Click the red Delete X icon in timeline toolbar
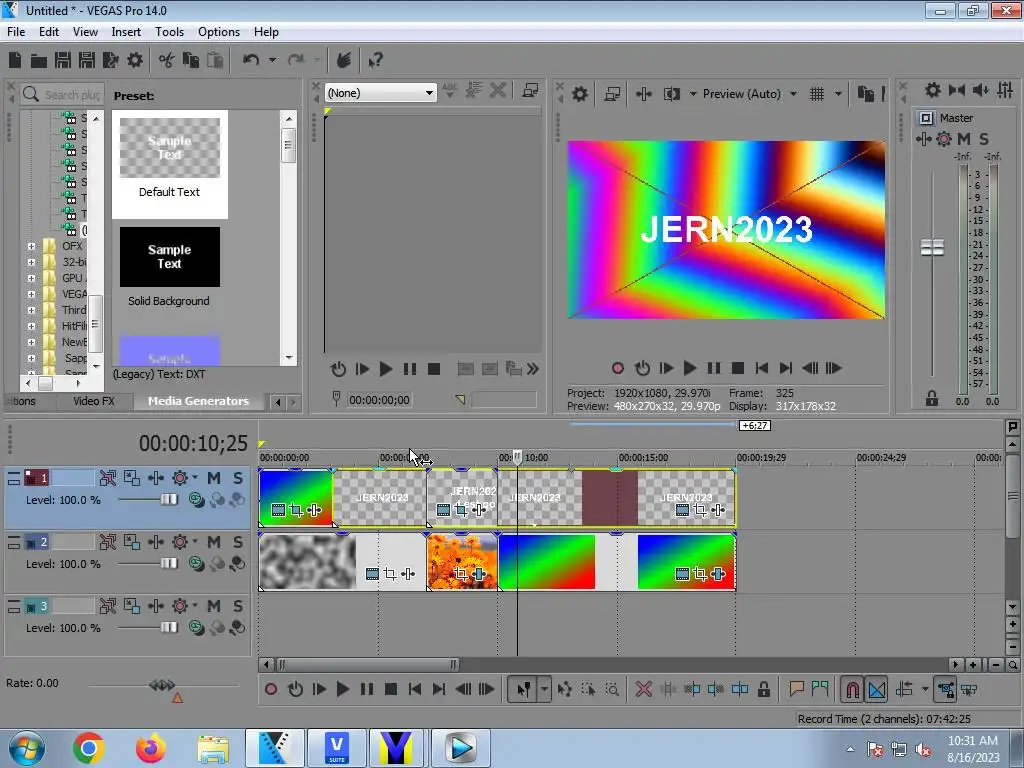 click(x=644, y=689)
